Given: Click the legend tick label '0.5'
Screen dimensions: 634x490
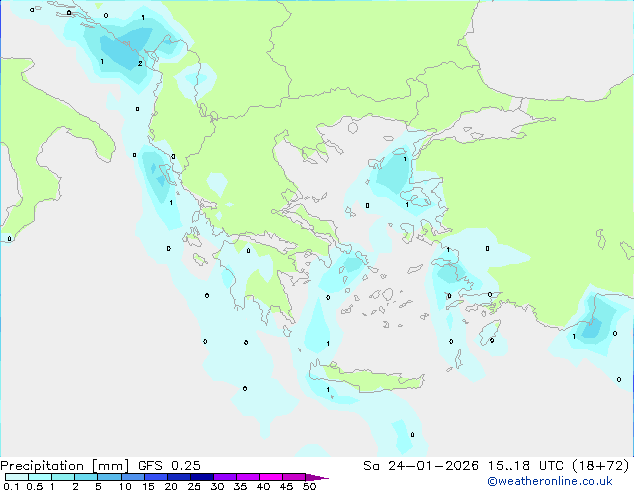Looking at the screenshot, I should coord(35,486).
